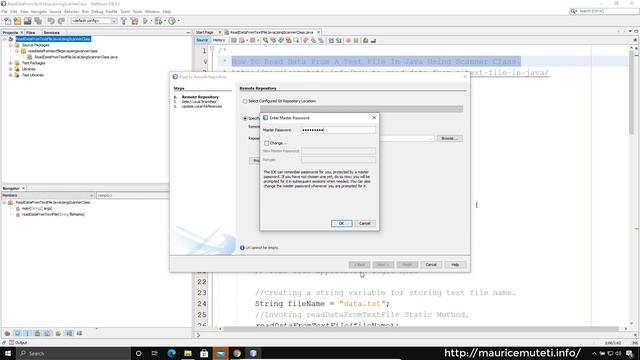
Task: Click the NetBeans quick search field
Action: [x=604, y=11]
